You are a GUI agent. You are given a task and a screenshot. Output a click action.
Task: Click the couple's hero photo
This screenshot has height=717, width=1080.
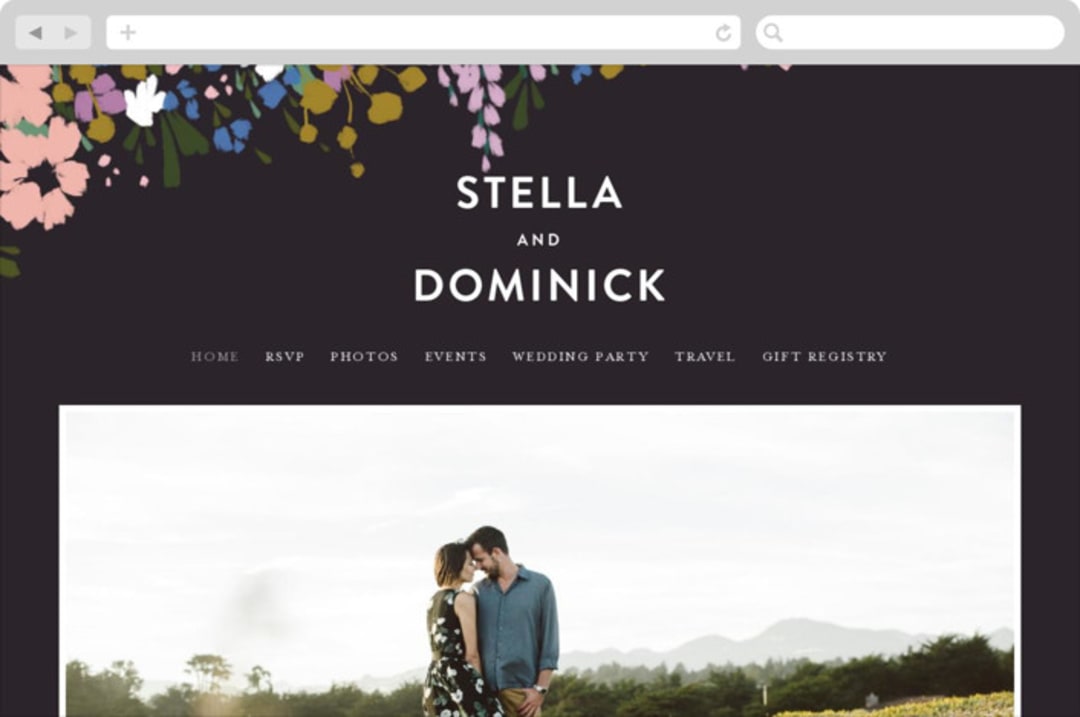point(540,561)
